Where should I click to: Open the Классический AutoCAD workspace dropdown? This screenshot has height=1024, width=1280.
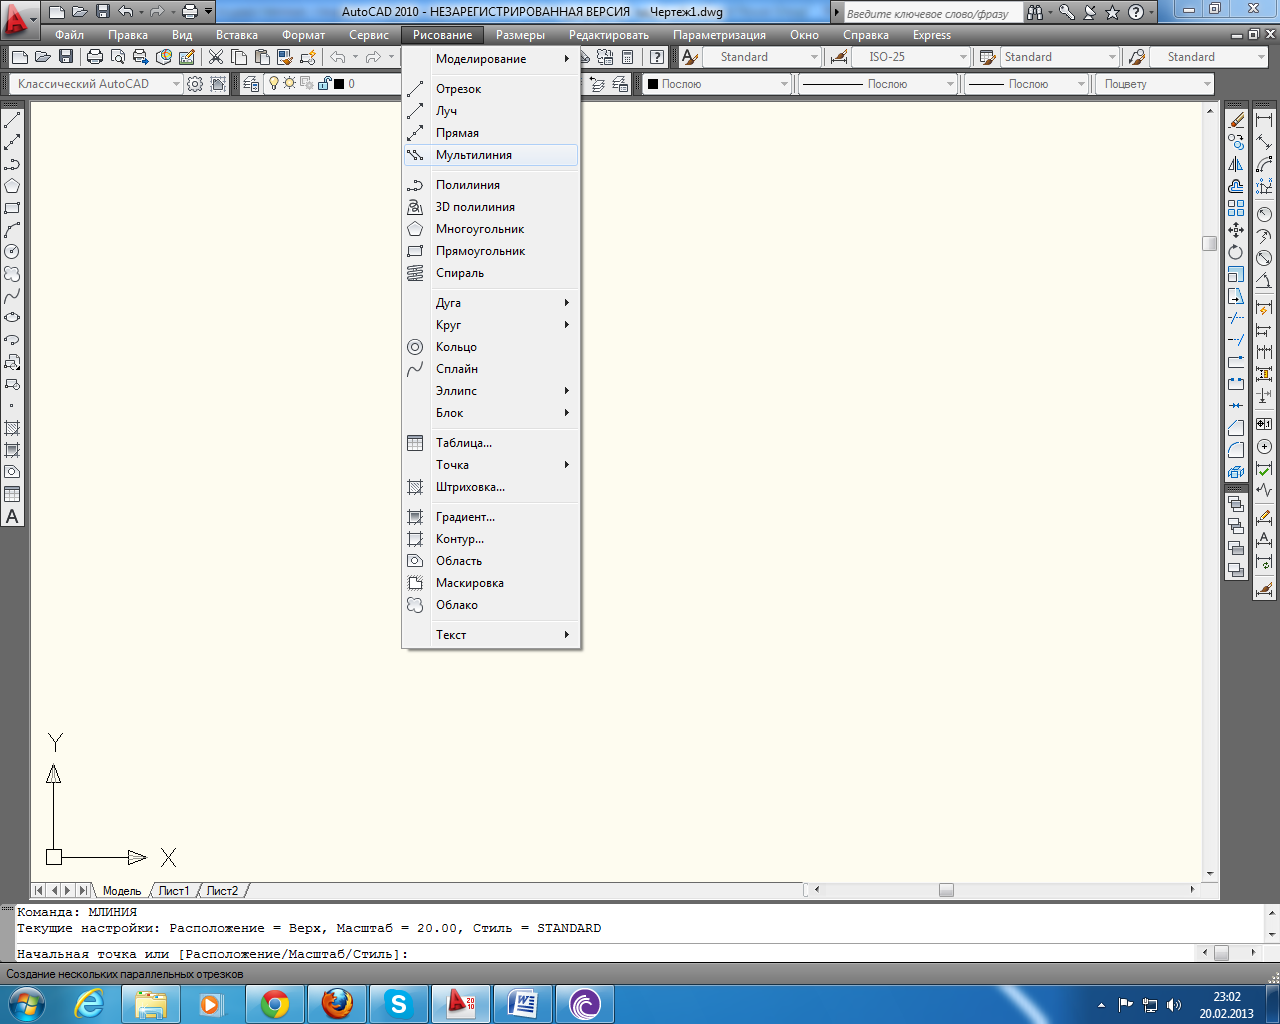coord(176,84)
